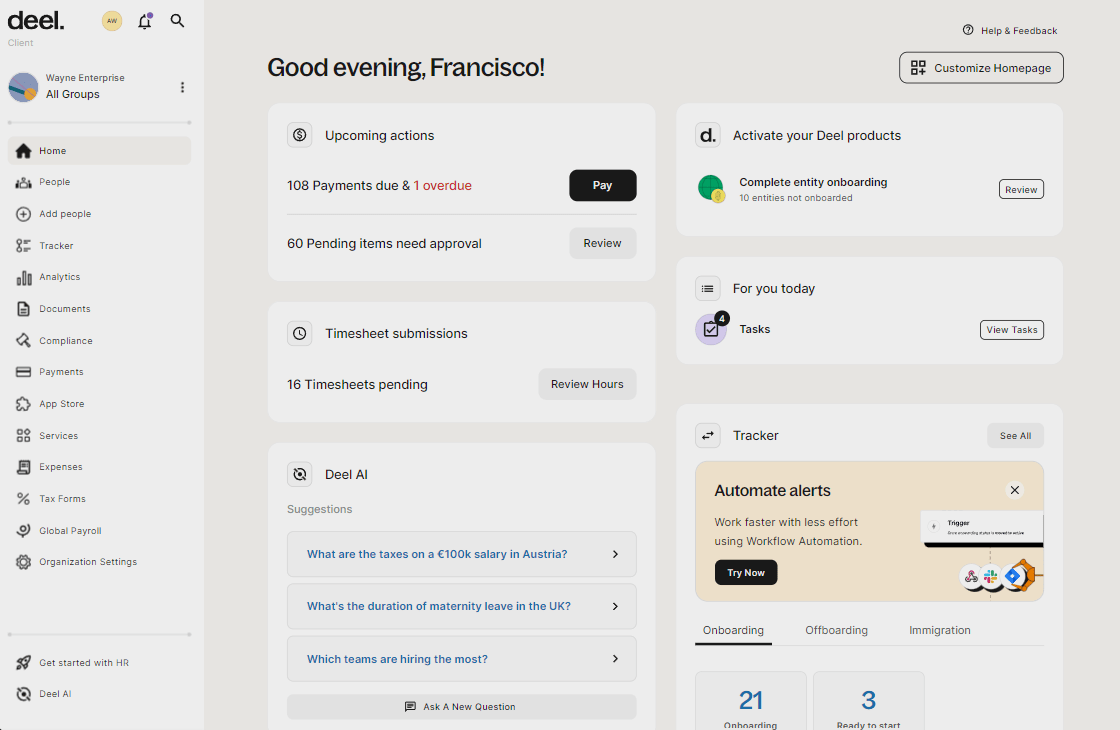1120x730 pixels.
Task: Click the For you today list icon
Action: coord(708,289)
